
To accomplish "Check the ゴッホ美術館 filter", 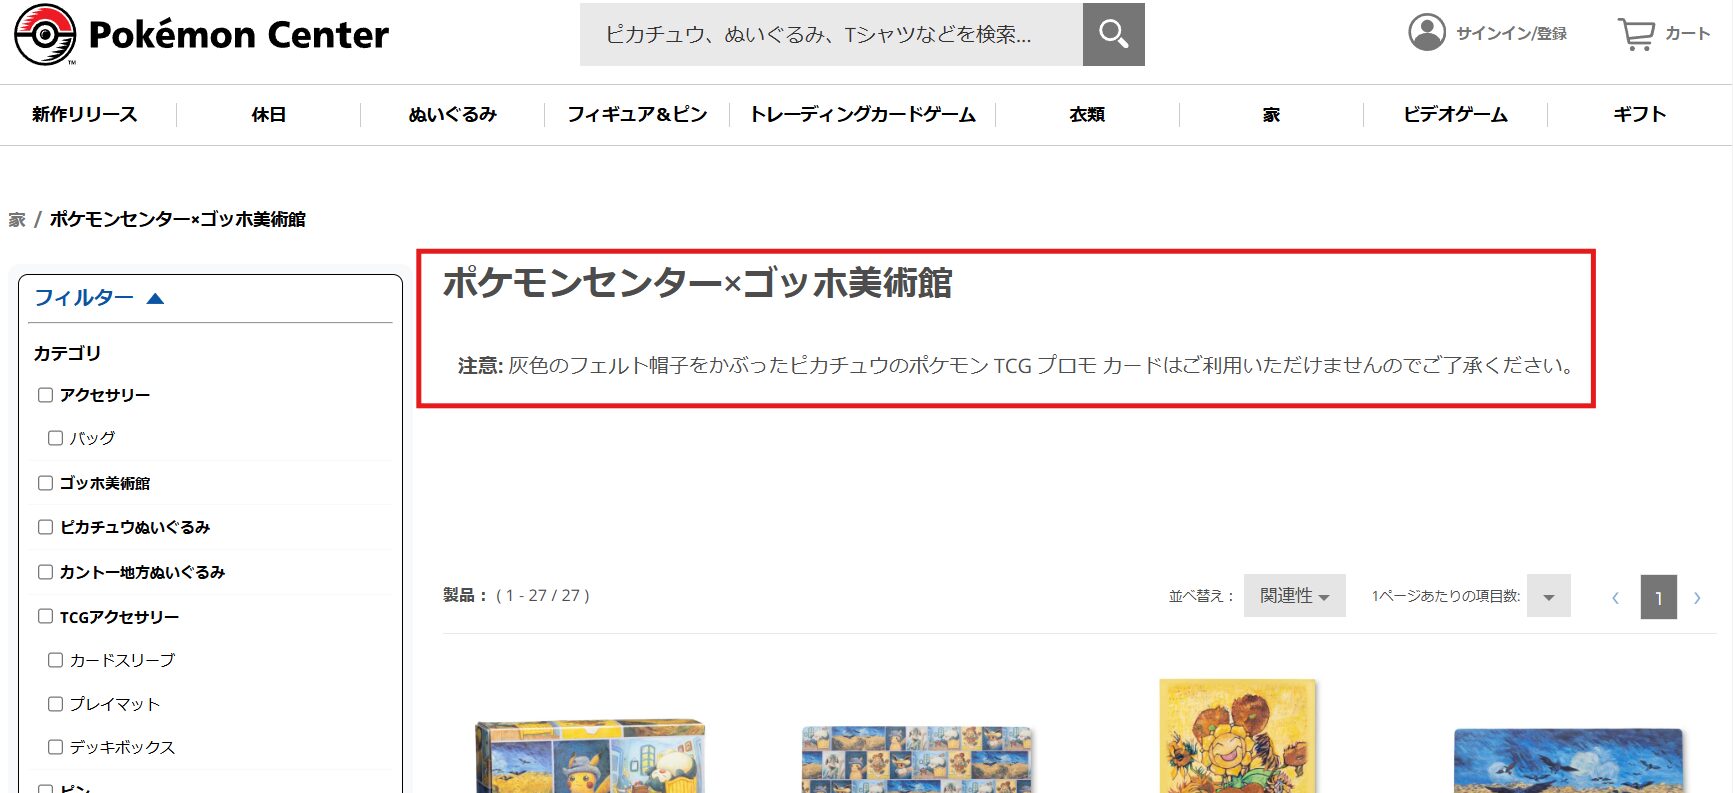I will (x=45, y=483).
